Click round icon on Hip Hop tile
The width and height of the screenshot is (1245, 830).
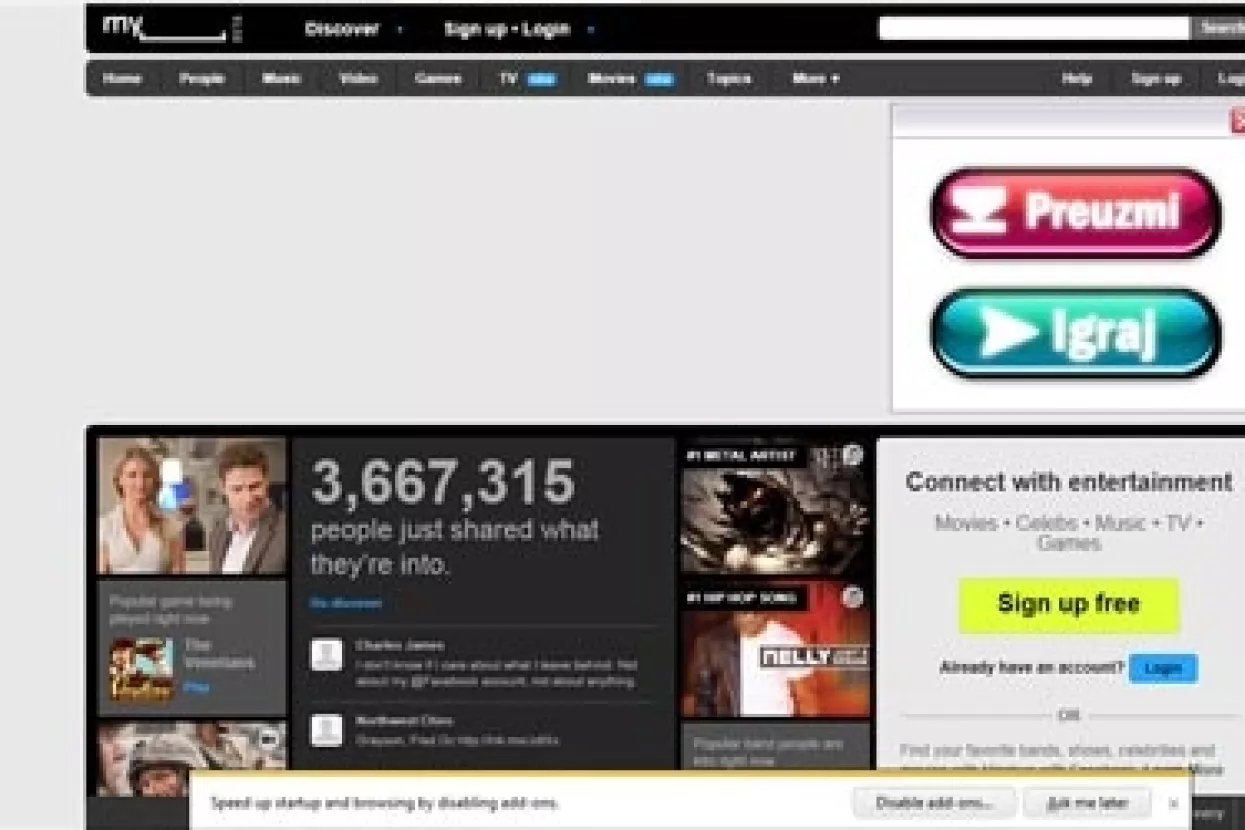pos(852,598)
